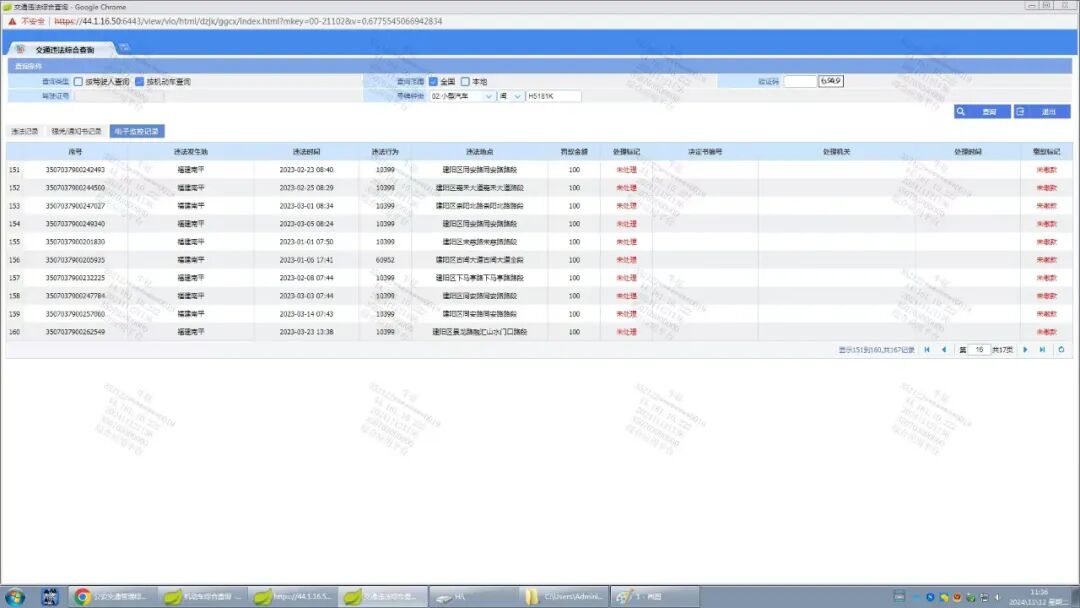
Task: Open province prefix dropdown 闽
Action: pos(511,96)
